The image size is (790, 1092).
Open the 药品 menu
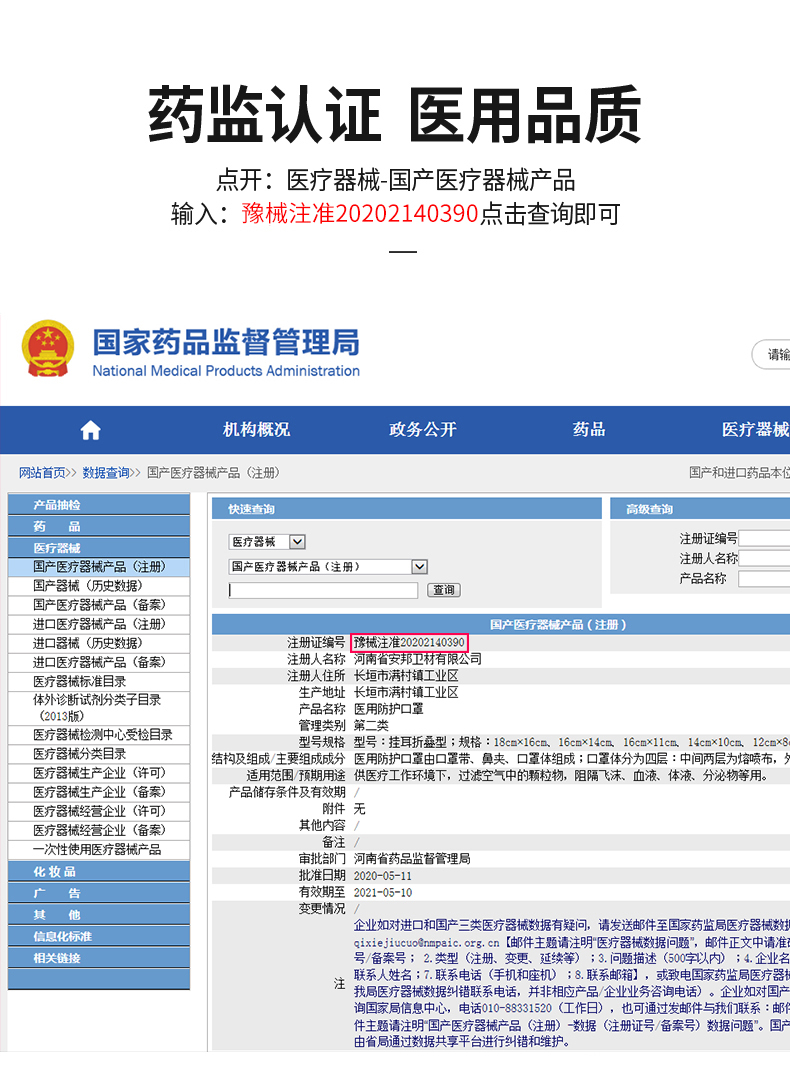pos(589,430)
